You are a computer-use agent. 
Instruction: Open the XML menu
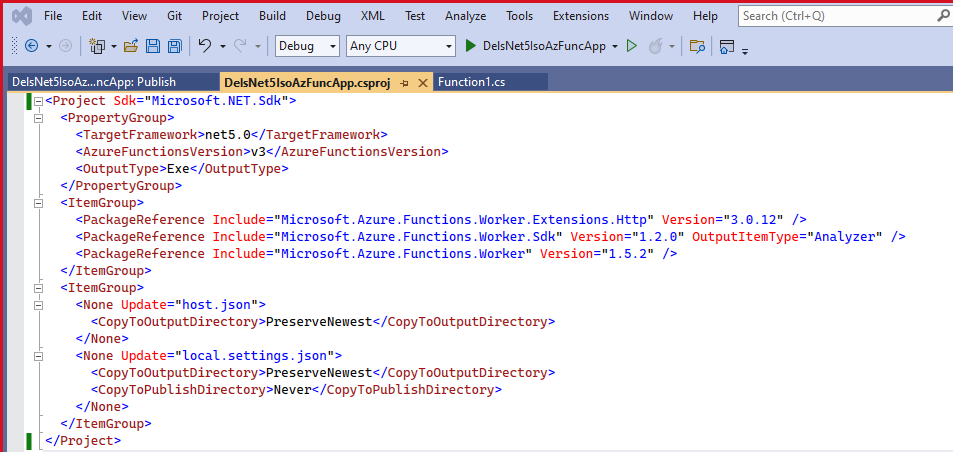pyautogui.click(x=372, y=16)
